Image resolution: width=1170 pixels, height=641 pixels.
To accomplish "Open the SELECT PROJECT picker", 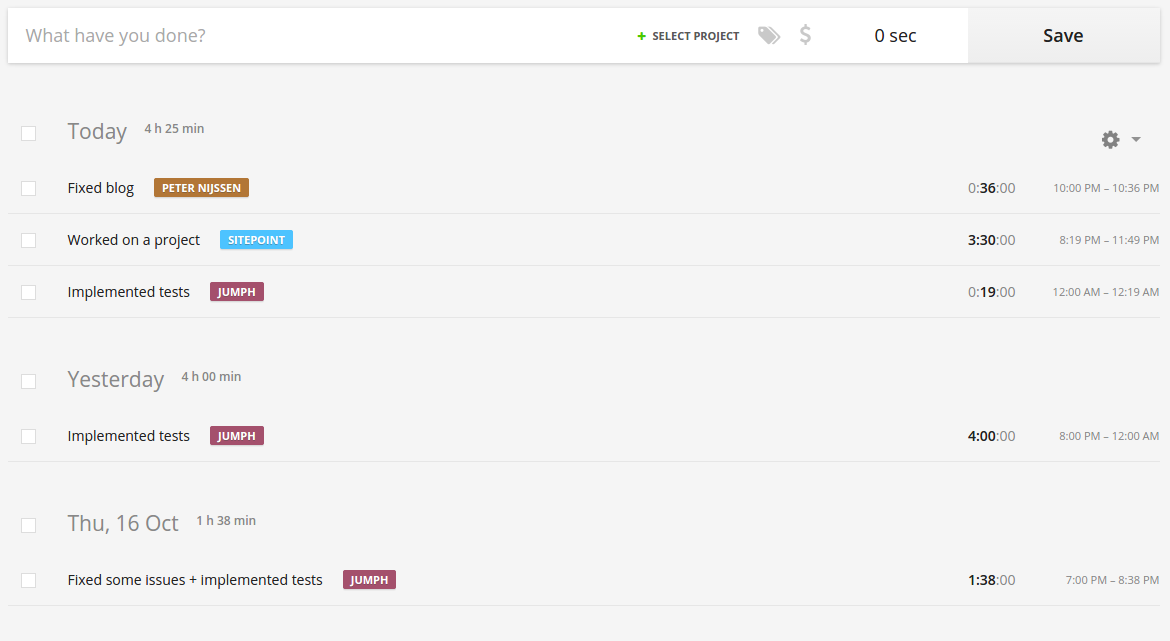I will point(694,35).
